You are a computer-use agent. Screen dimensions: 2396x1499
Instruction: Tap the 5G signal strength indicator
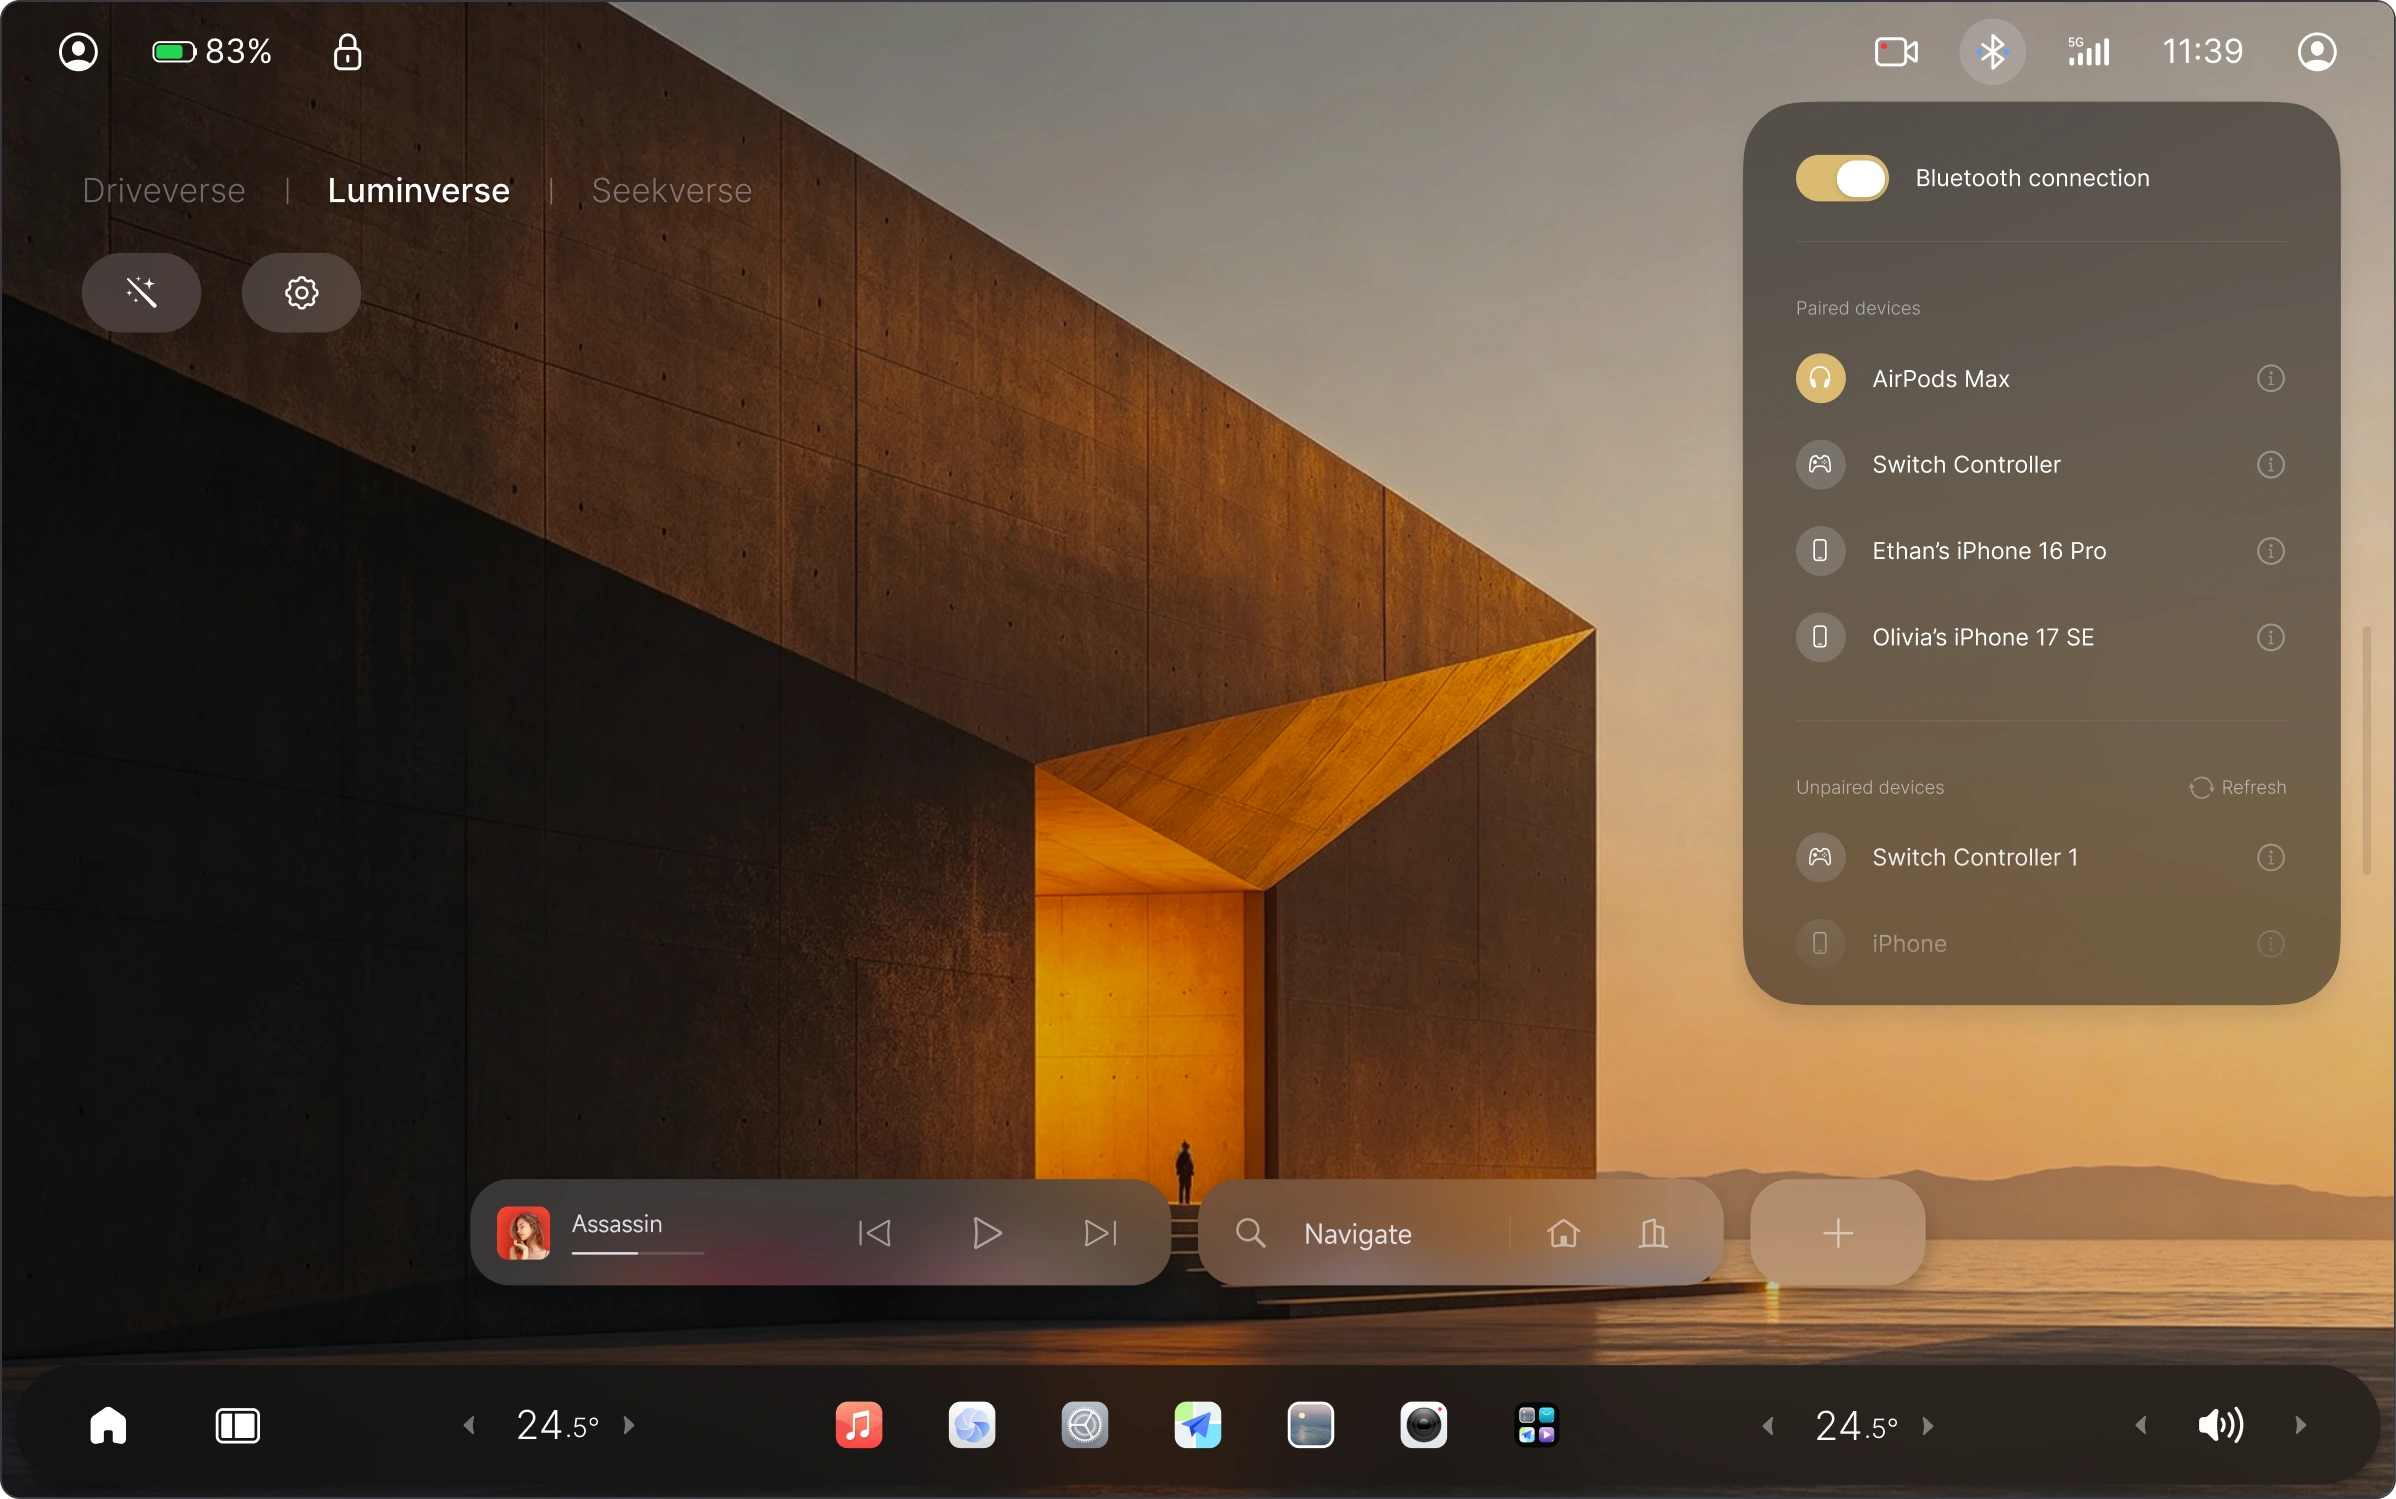click(2089, 52)
